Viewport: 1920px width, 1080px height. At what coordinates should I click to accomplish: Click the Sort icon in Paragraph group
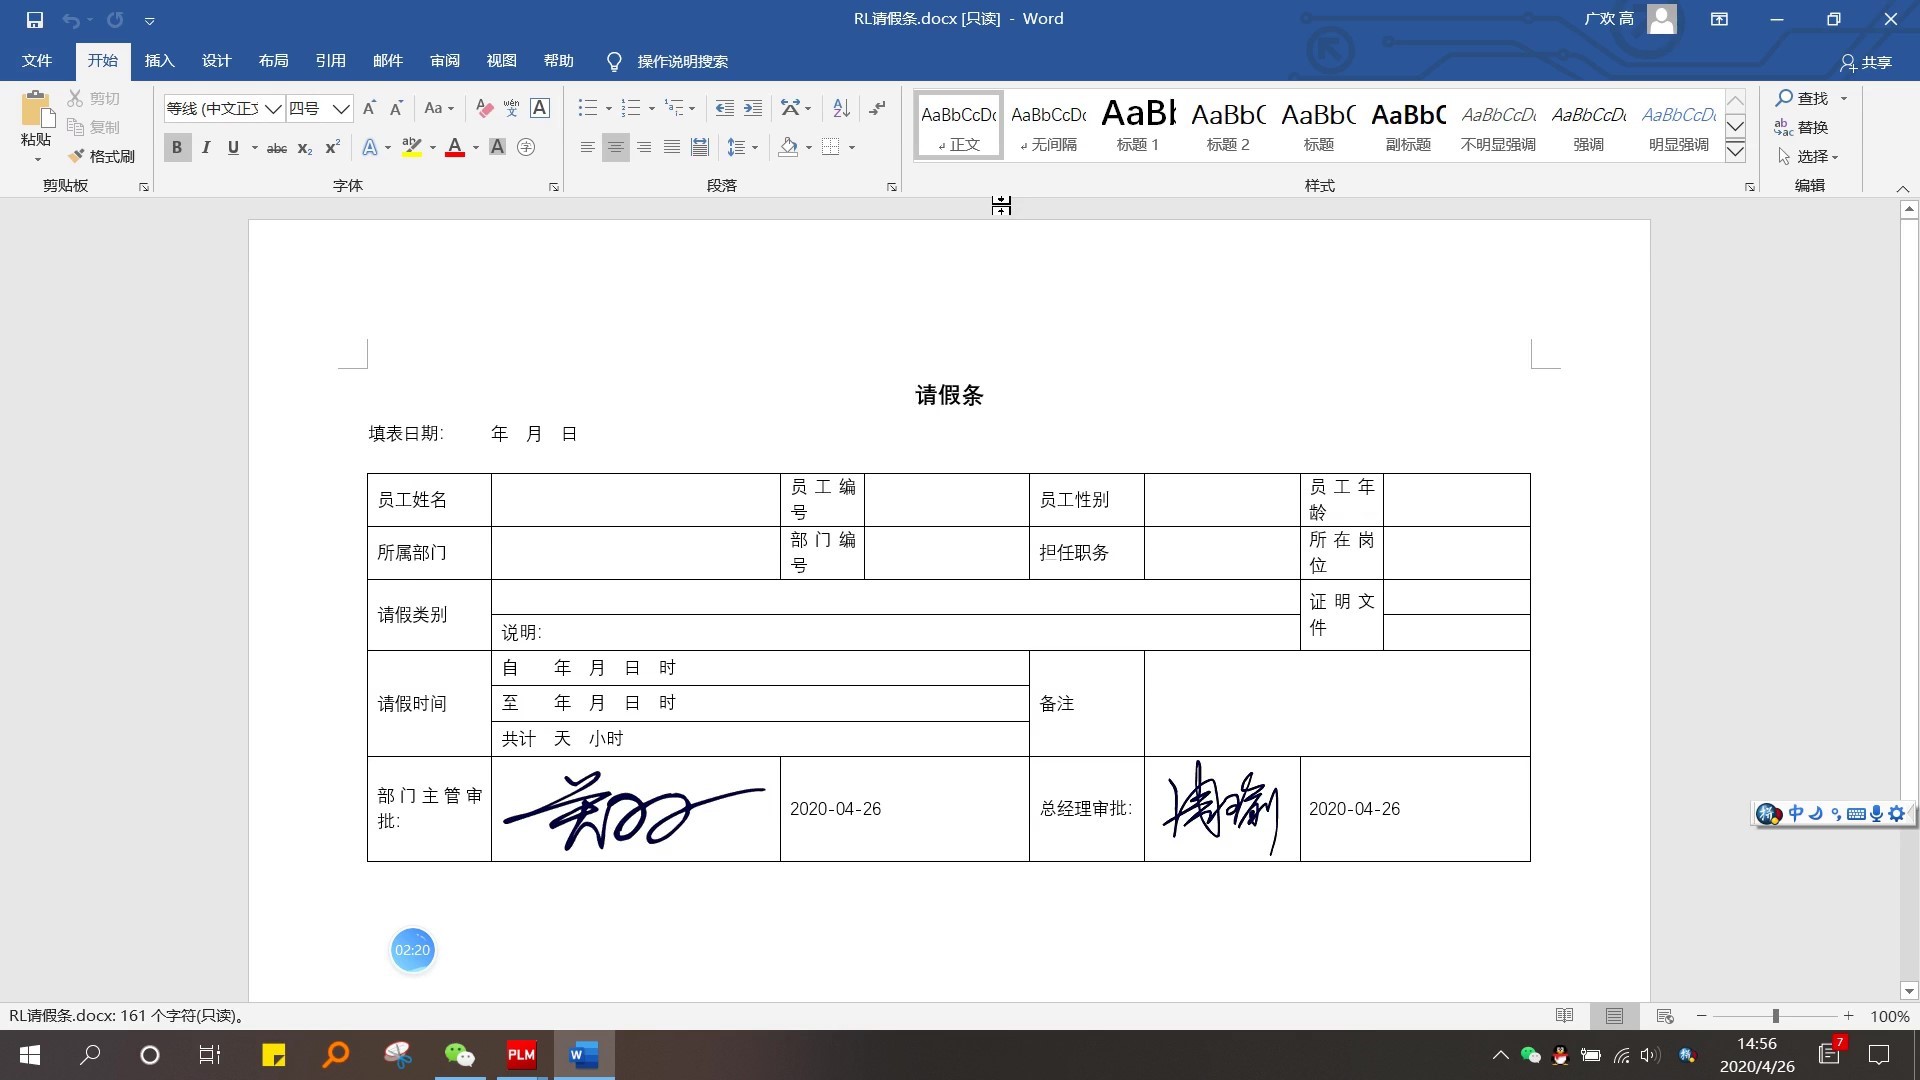point(841,108)
